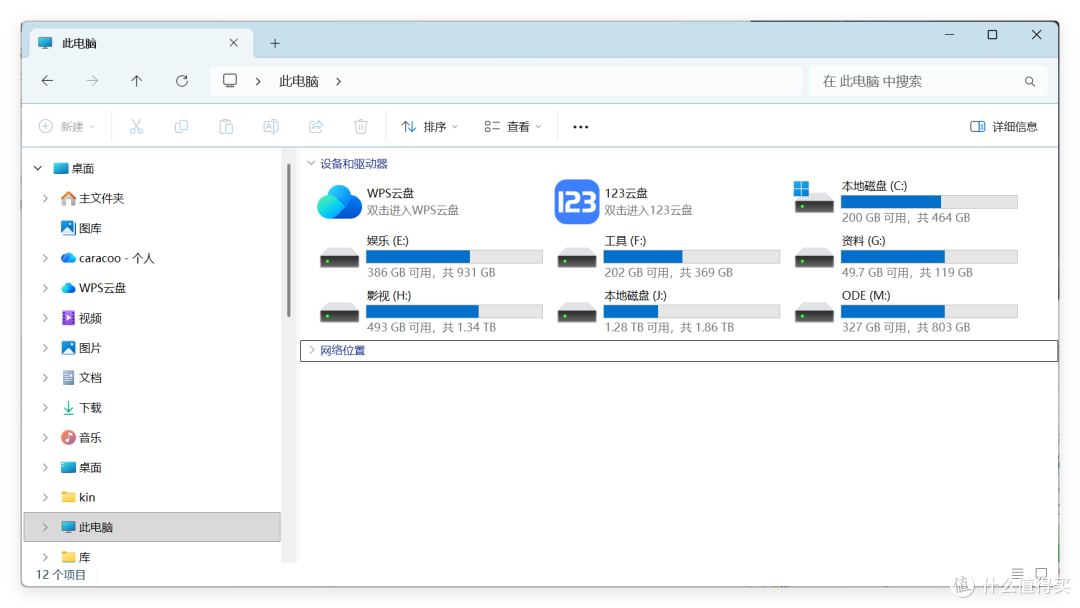Click the Delete trash icon

[360, 127]
